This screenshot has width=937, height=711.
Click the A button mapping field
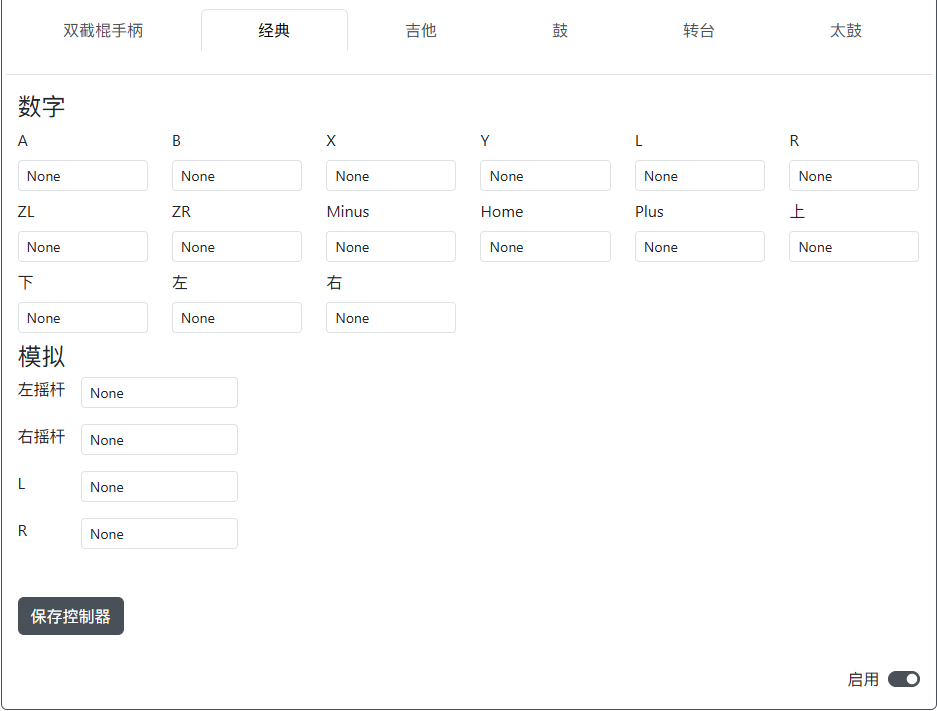tap(83, 175)
